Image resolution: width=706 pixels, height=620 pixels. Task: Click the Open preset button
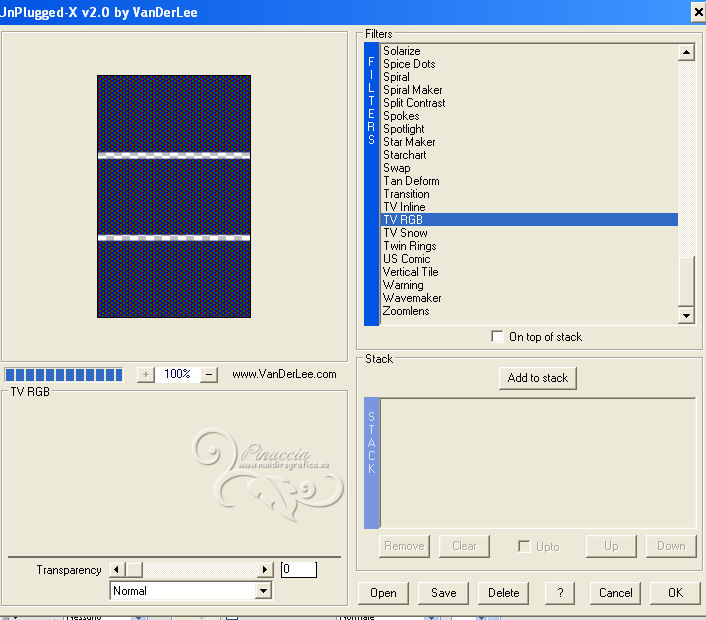pyautogui.click(x=383, y=593)
